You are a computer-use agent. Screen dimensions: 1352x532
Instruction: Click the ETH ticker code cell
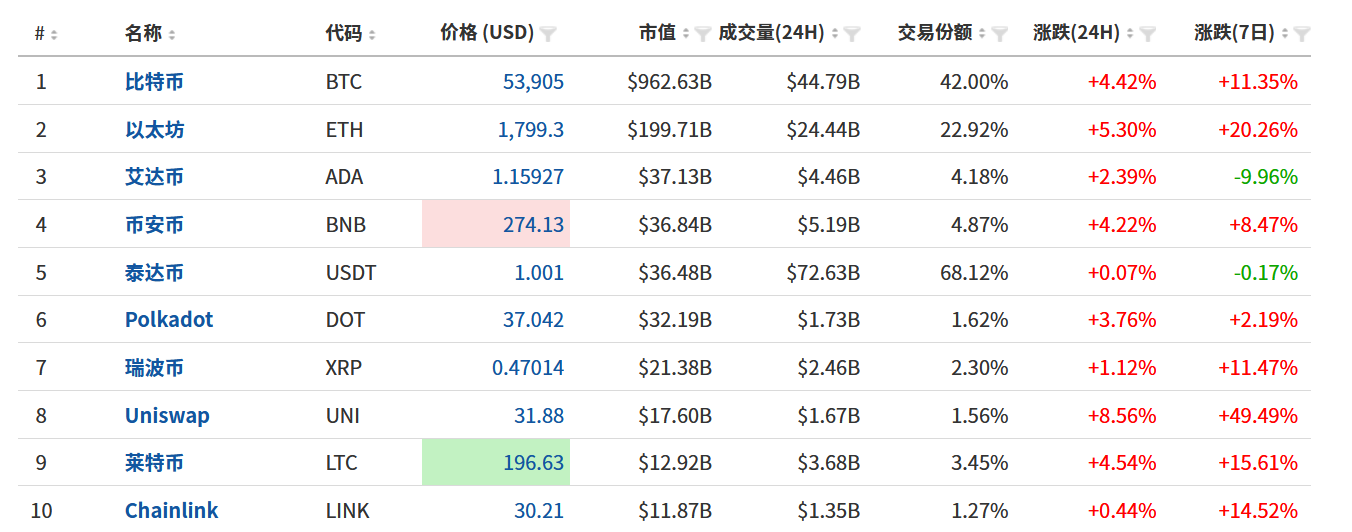click(344, 130)
